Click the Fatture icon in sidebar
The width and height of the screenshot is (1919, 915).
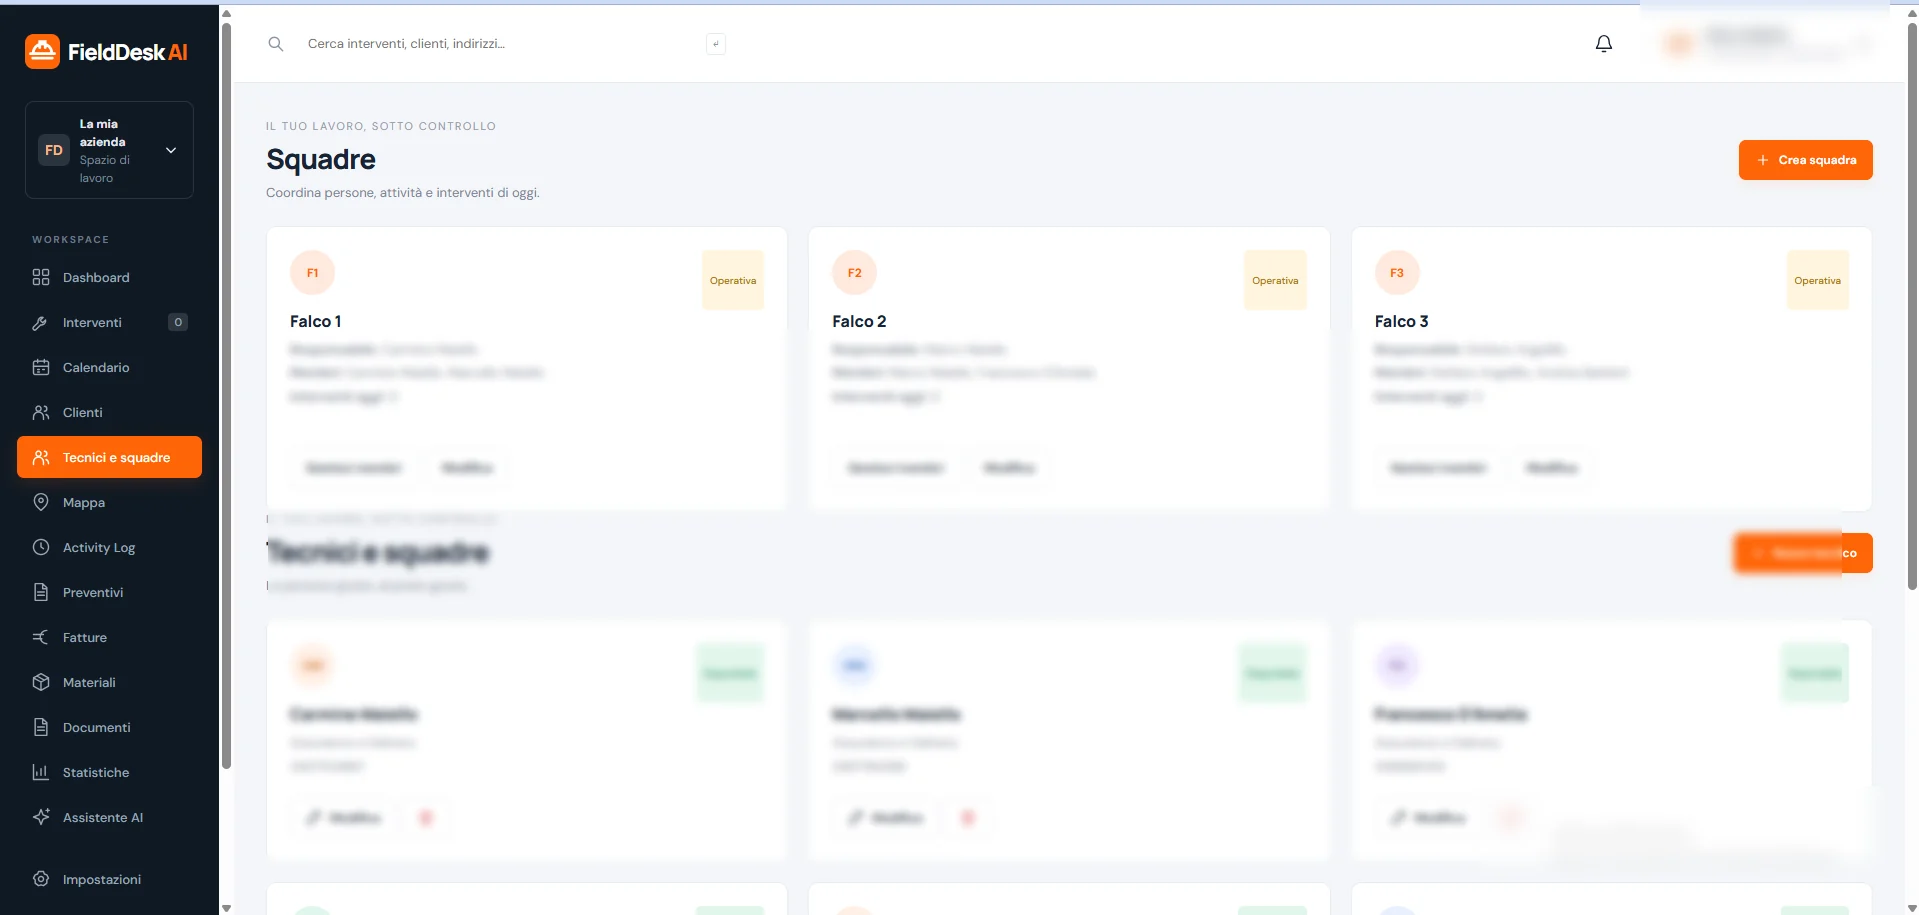(x=41, y=637)
